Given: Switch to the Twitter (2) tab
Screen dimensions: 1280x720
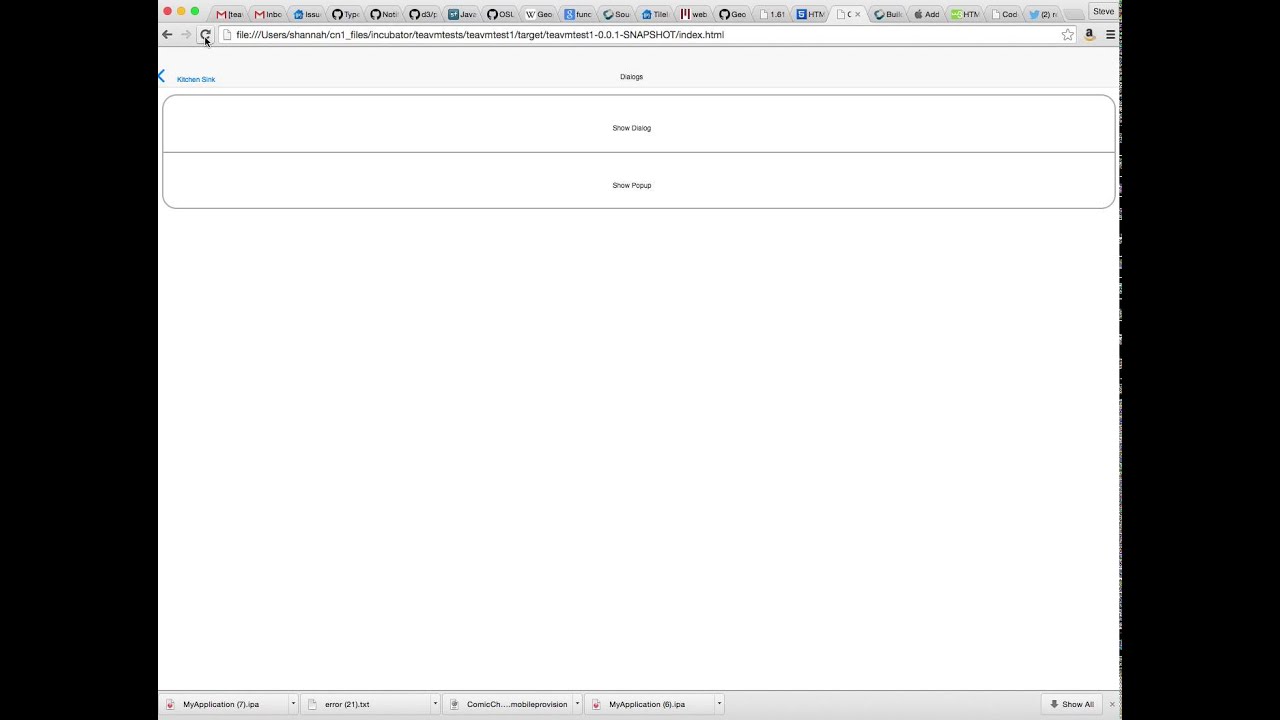Looking at the screenshot, I should coord(1042,14).
